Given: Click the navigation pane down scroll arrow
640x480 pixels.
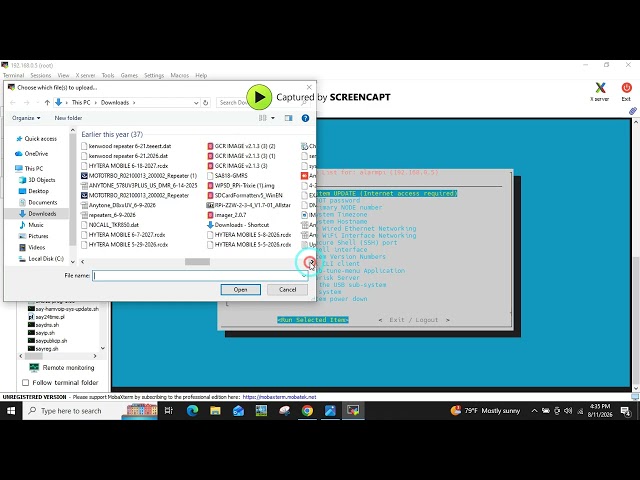Looking at the screenshot, I should [73, 262].
